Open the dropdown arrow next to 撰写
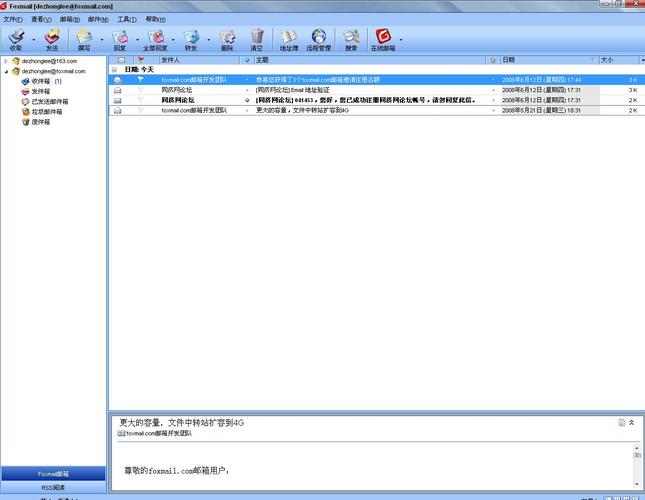This screenshot has width=645, height=500. [x=102, y=40]
